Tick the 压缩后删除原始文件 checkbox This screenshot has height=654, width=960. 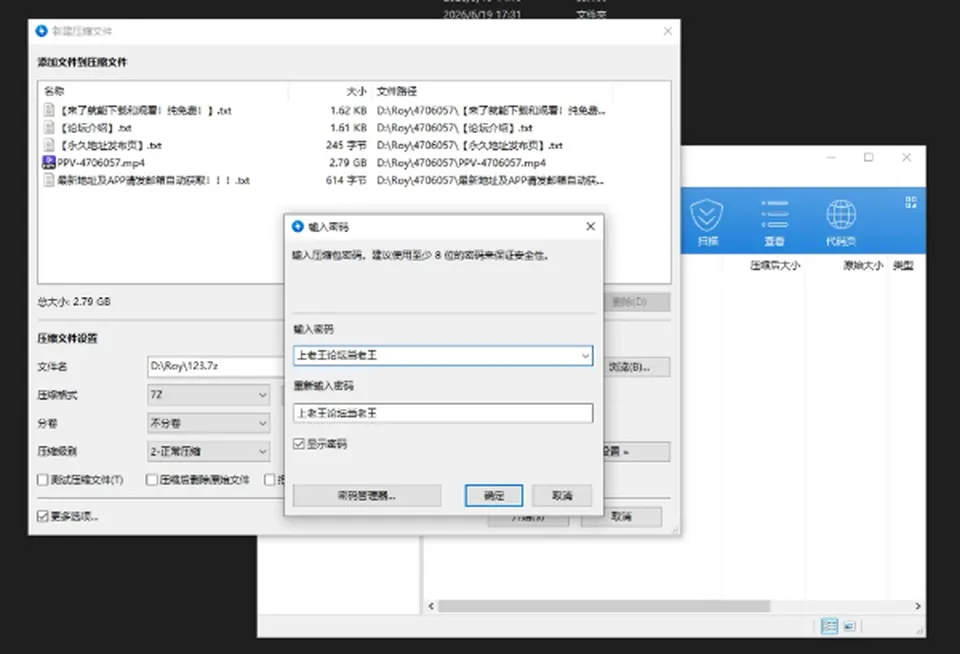pyautogui.click(x=152, y=479)
